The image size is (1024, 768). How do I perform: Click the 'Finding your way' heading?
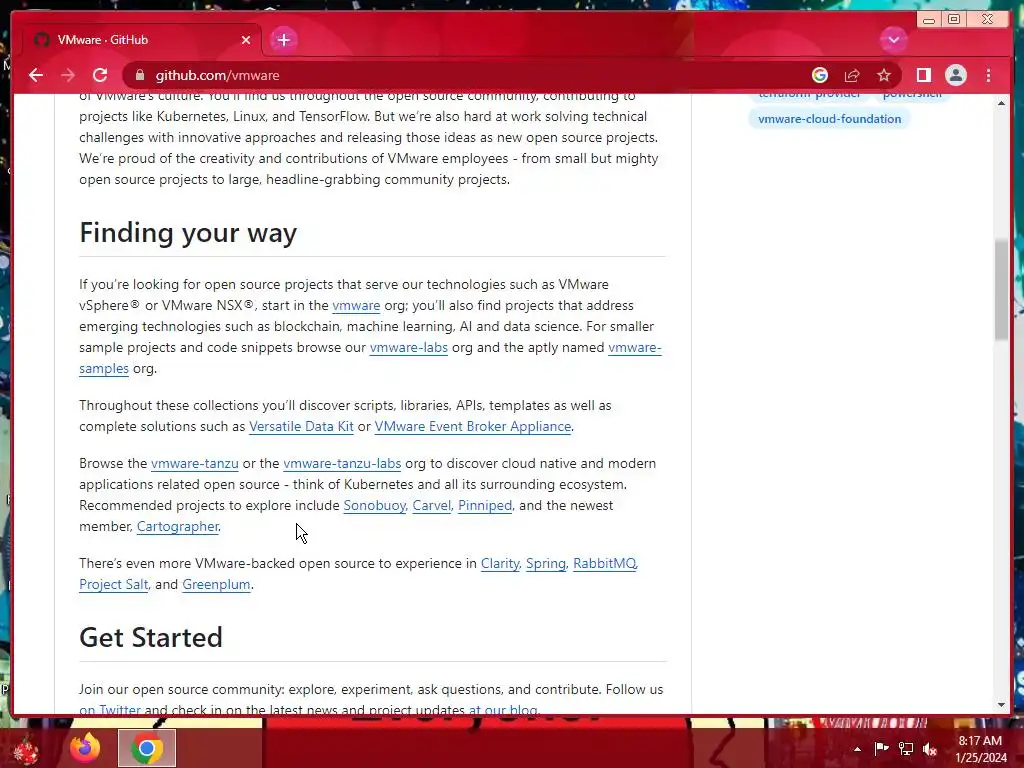click(x=188, y=233)
